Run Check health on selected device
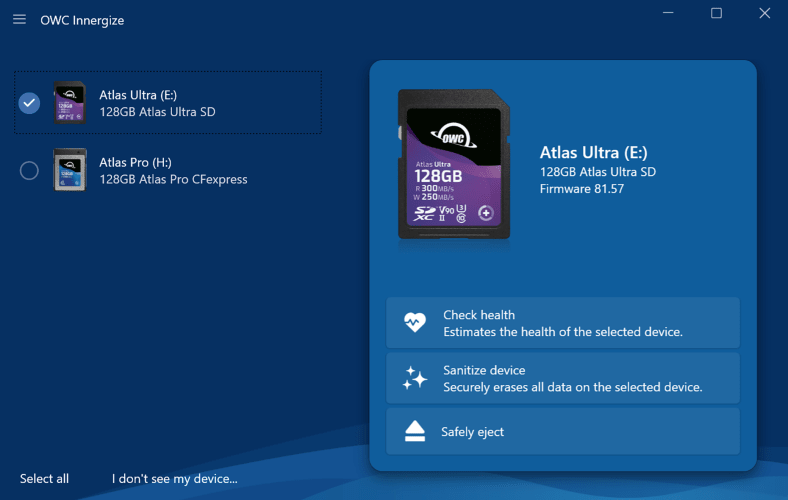788x500 pixels. click(562, 323)
